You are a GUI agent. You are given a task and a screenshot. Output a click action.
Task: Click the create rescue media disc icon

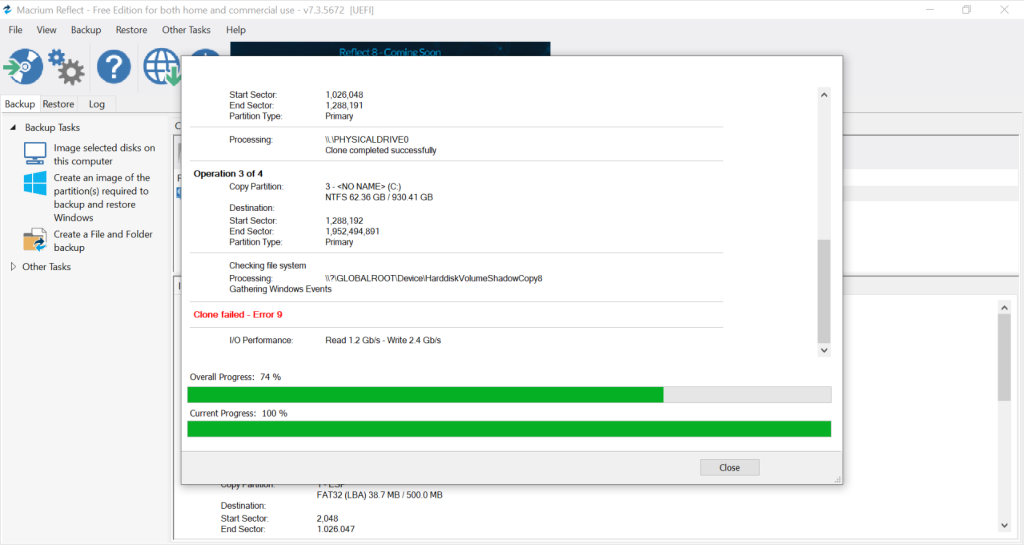click(22, 67)
